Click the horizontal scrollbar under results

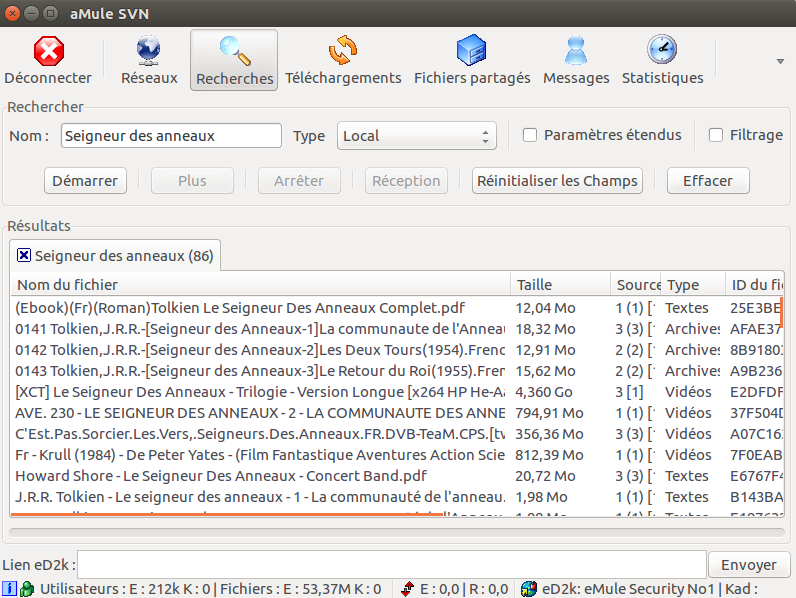point(397,532)
